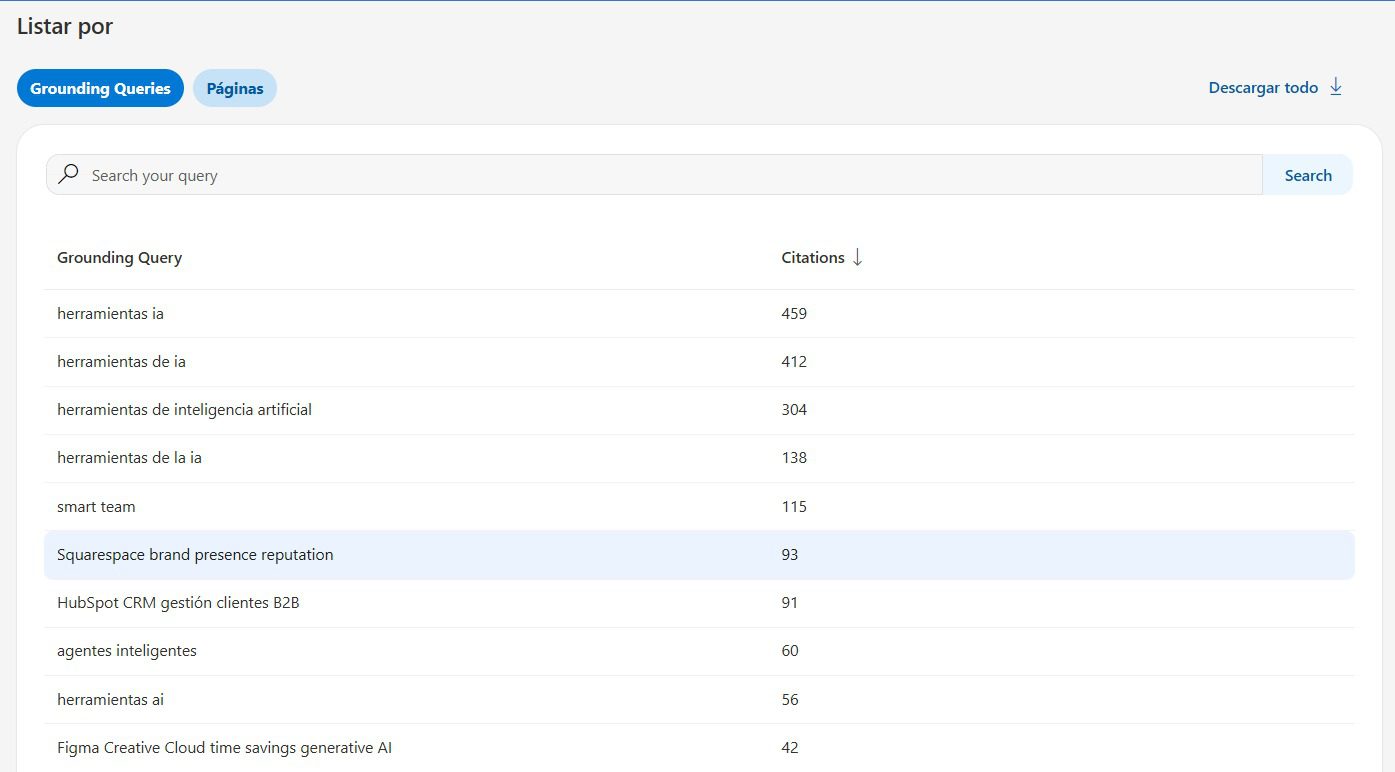Select 'Squarespace brand presence reputation' row
Viewport: 1395px width, 772px height.
[195, 555]
